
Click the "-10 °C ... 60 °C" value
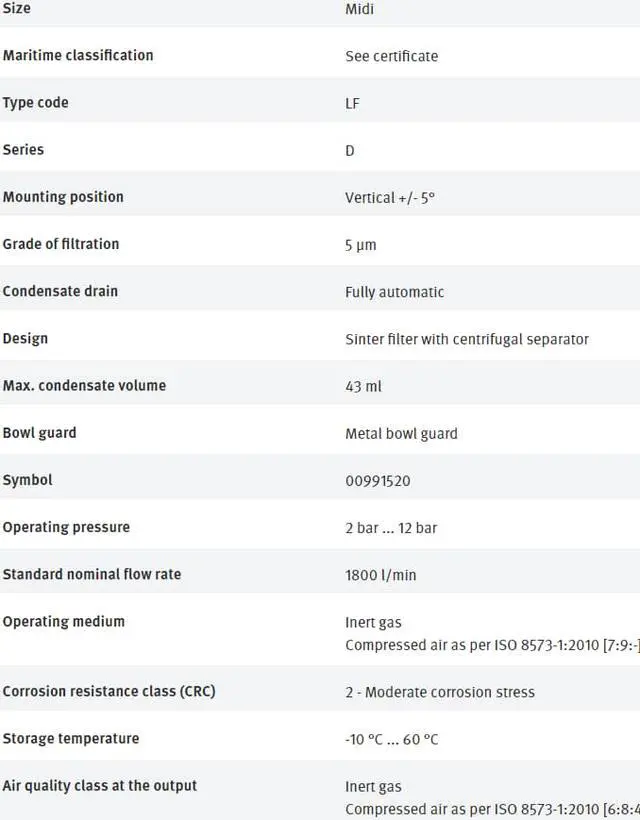point(391,740)
